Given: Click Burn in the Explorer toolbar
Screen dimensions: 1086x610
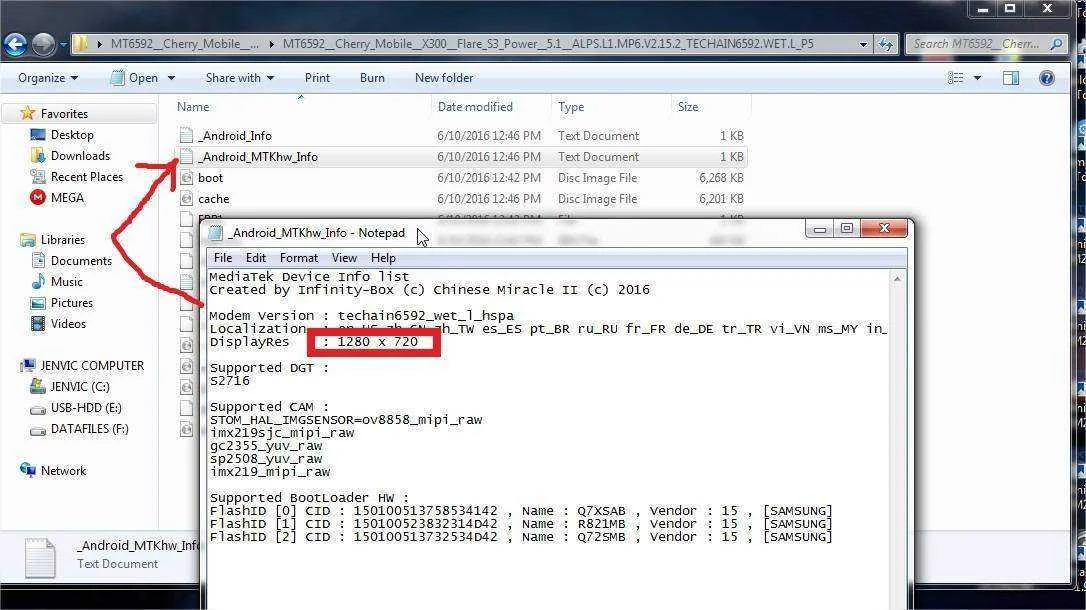Looking at the screenshot, I should click(372, 78).
